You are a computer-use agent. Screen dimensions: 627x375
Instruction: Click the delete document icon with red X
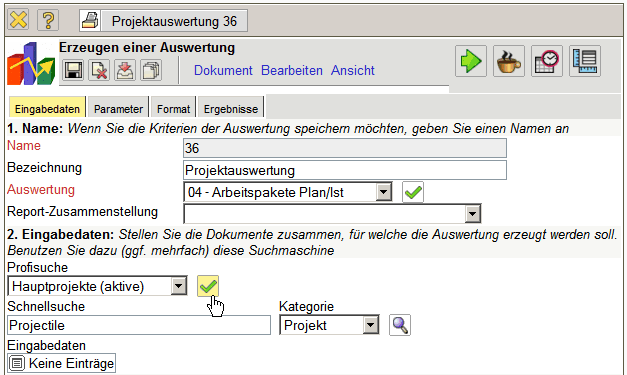coord(99,70)
